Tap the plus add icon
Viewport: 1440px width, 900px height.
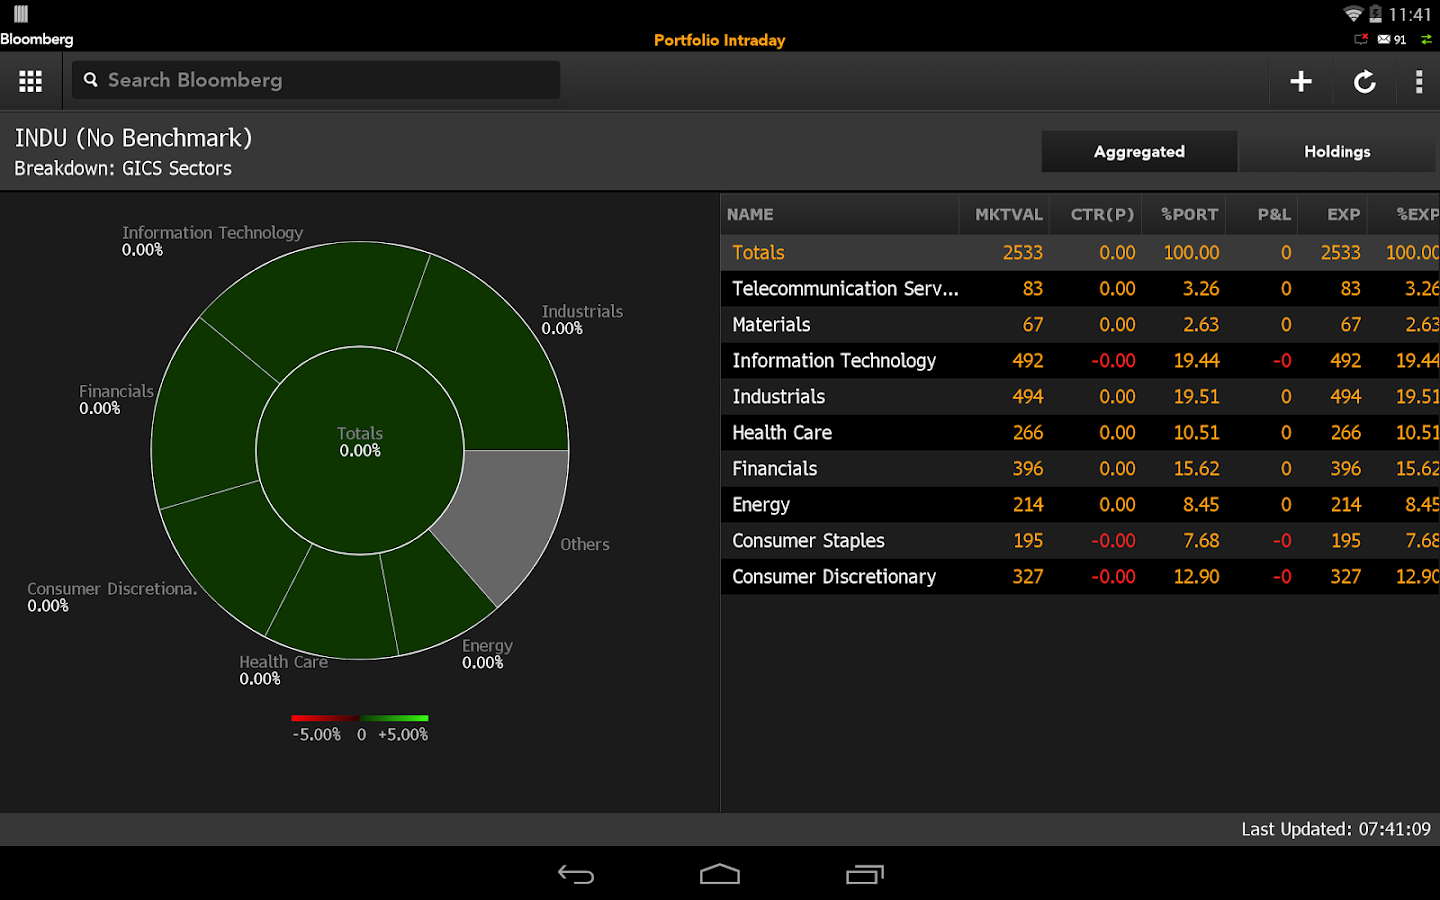point(1301,81)
